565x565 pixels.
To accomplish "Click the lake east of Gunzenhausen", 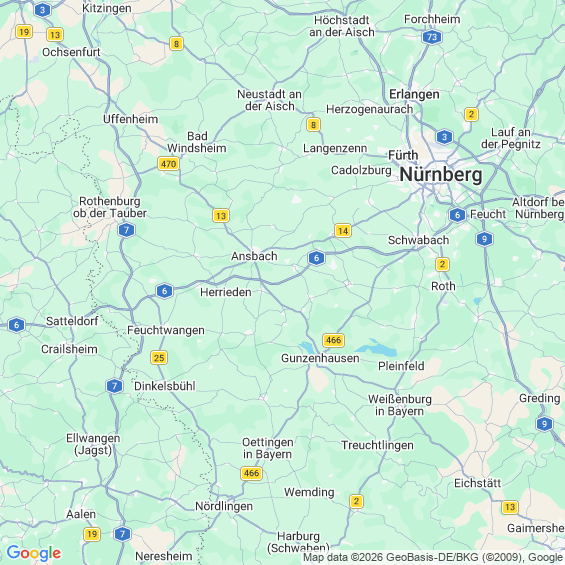I will click(377, 348).
